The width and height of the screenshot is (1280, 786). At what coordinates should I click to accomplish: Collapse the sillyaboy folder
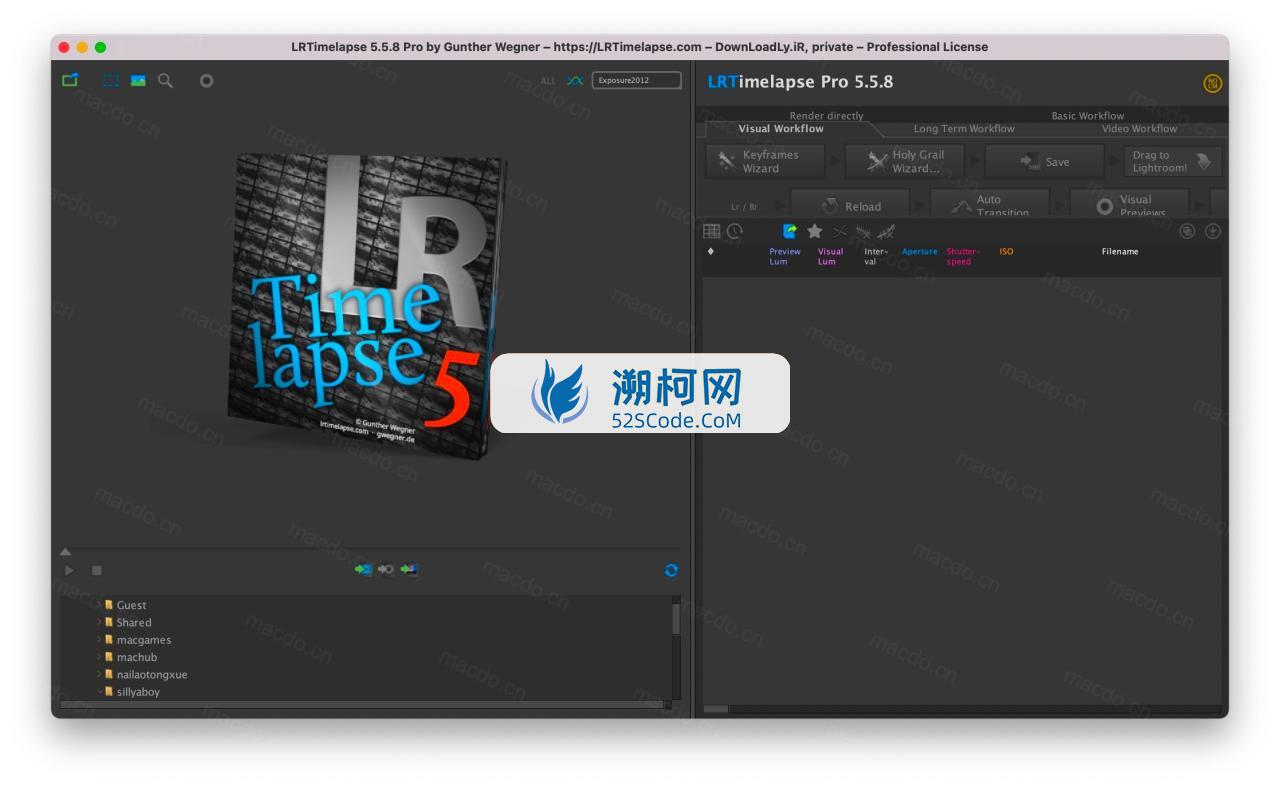click(99, 692)
